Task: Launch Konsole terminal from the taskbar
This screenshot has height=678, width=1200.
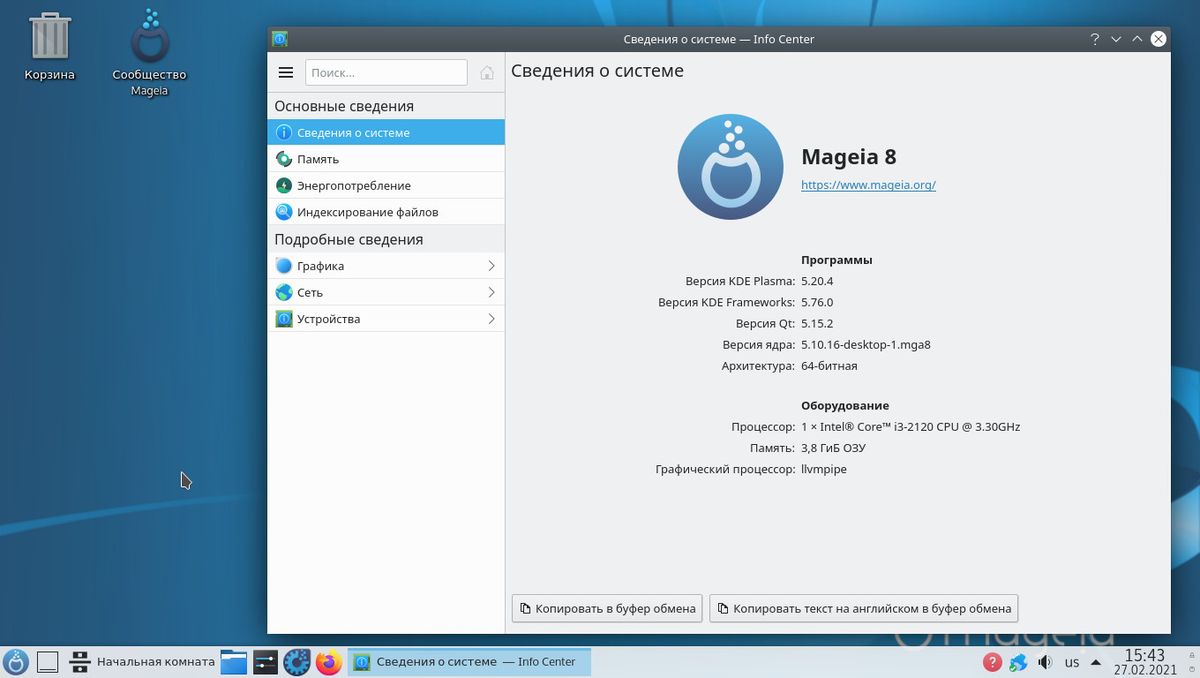Action: pyautogui.click(x=264, y=662)
